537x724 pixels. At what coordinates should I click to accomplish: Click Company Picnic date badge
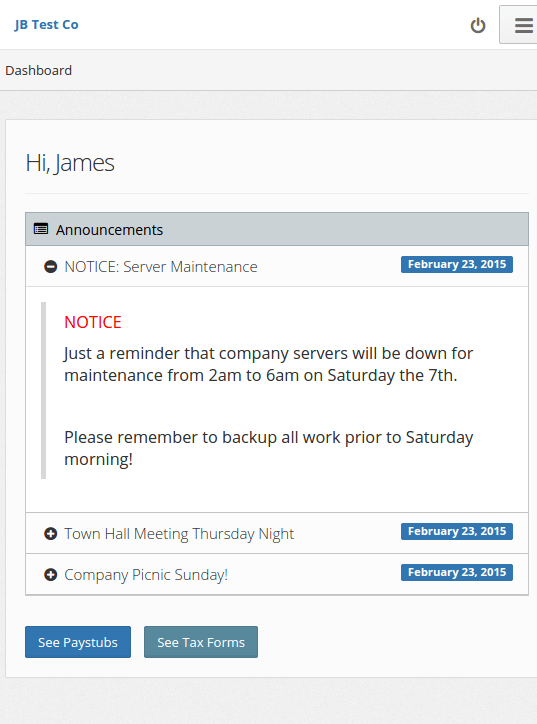[x=457, y=573]
